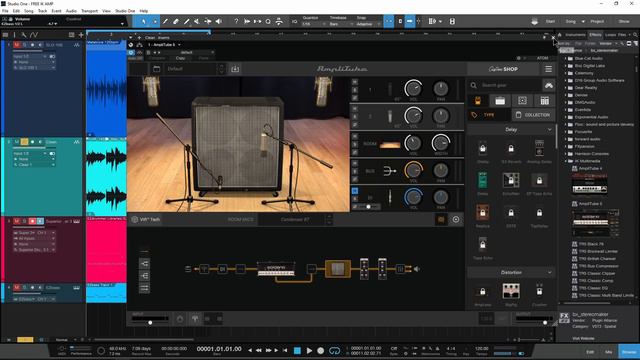Click the Browse button
Viewport: 640px width, 360px height.
(x=629, y=352)
